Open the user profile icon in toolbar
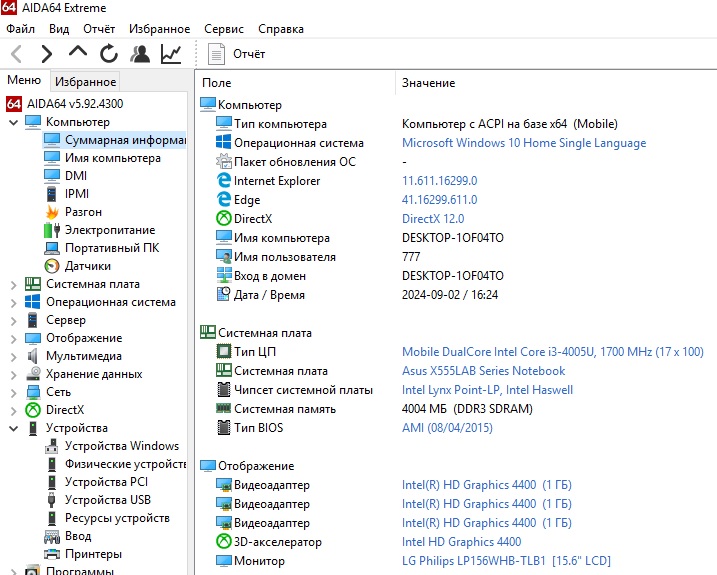Screen dimensions: 717x575 tap(141, 54)
